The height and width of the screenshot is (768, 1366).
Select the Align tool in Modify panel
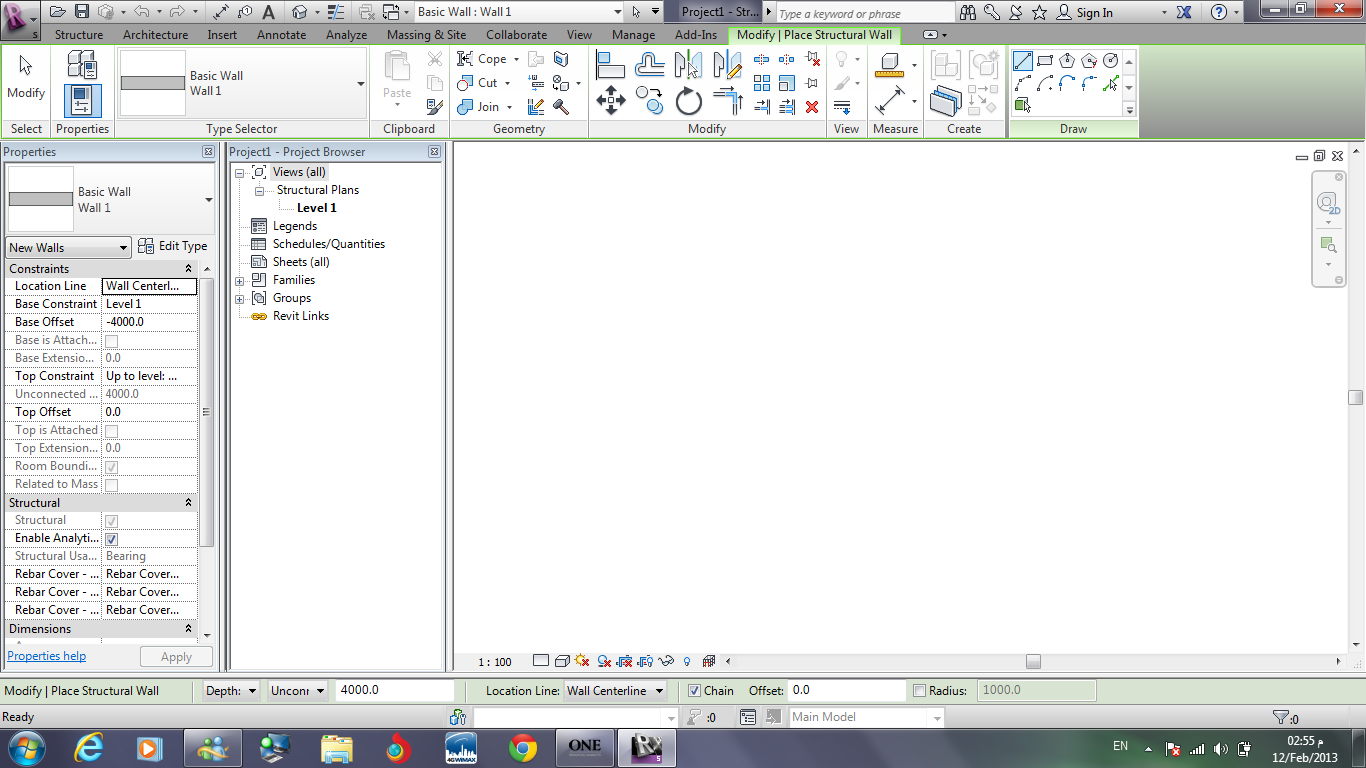click(610, 66)
